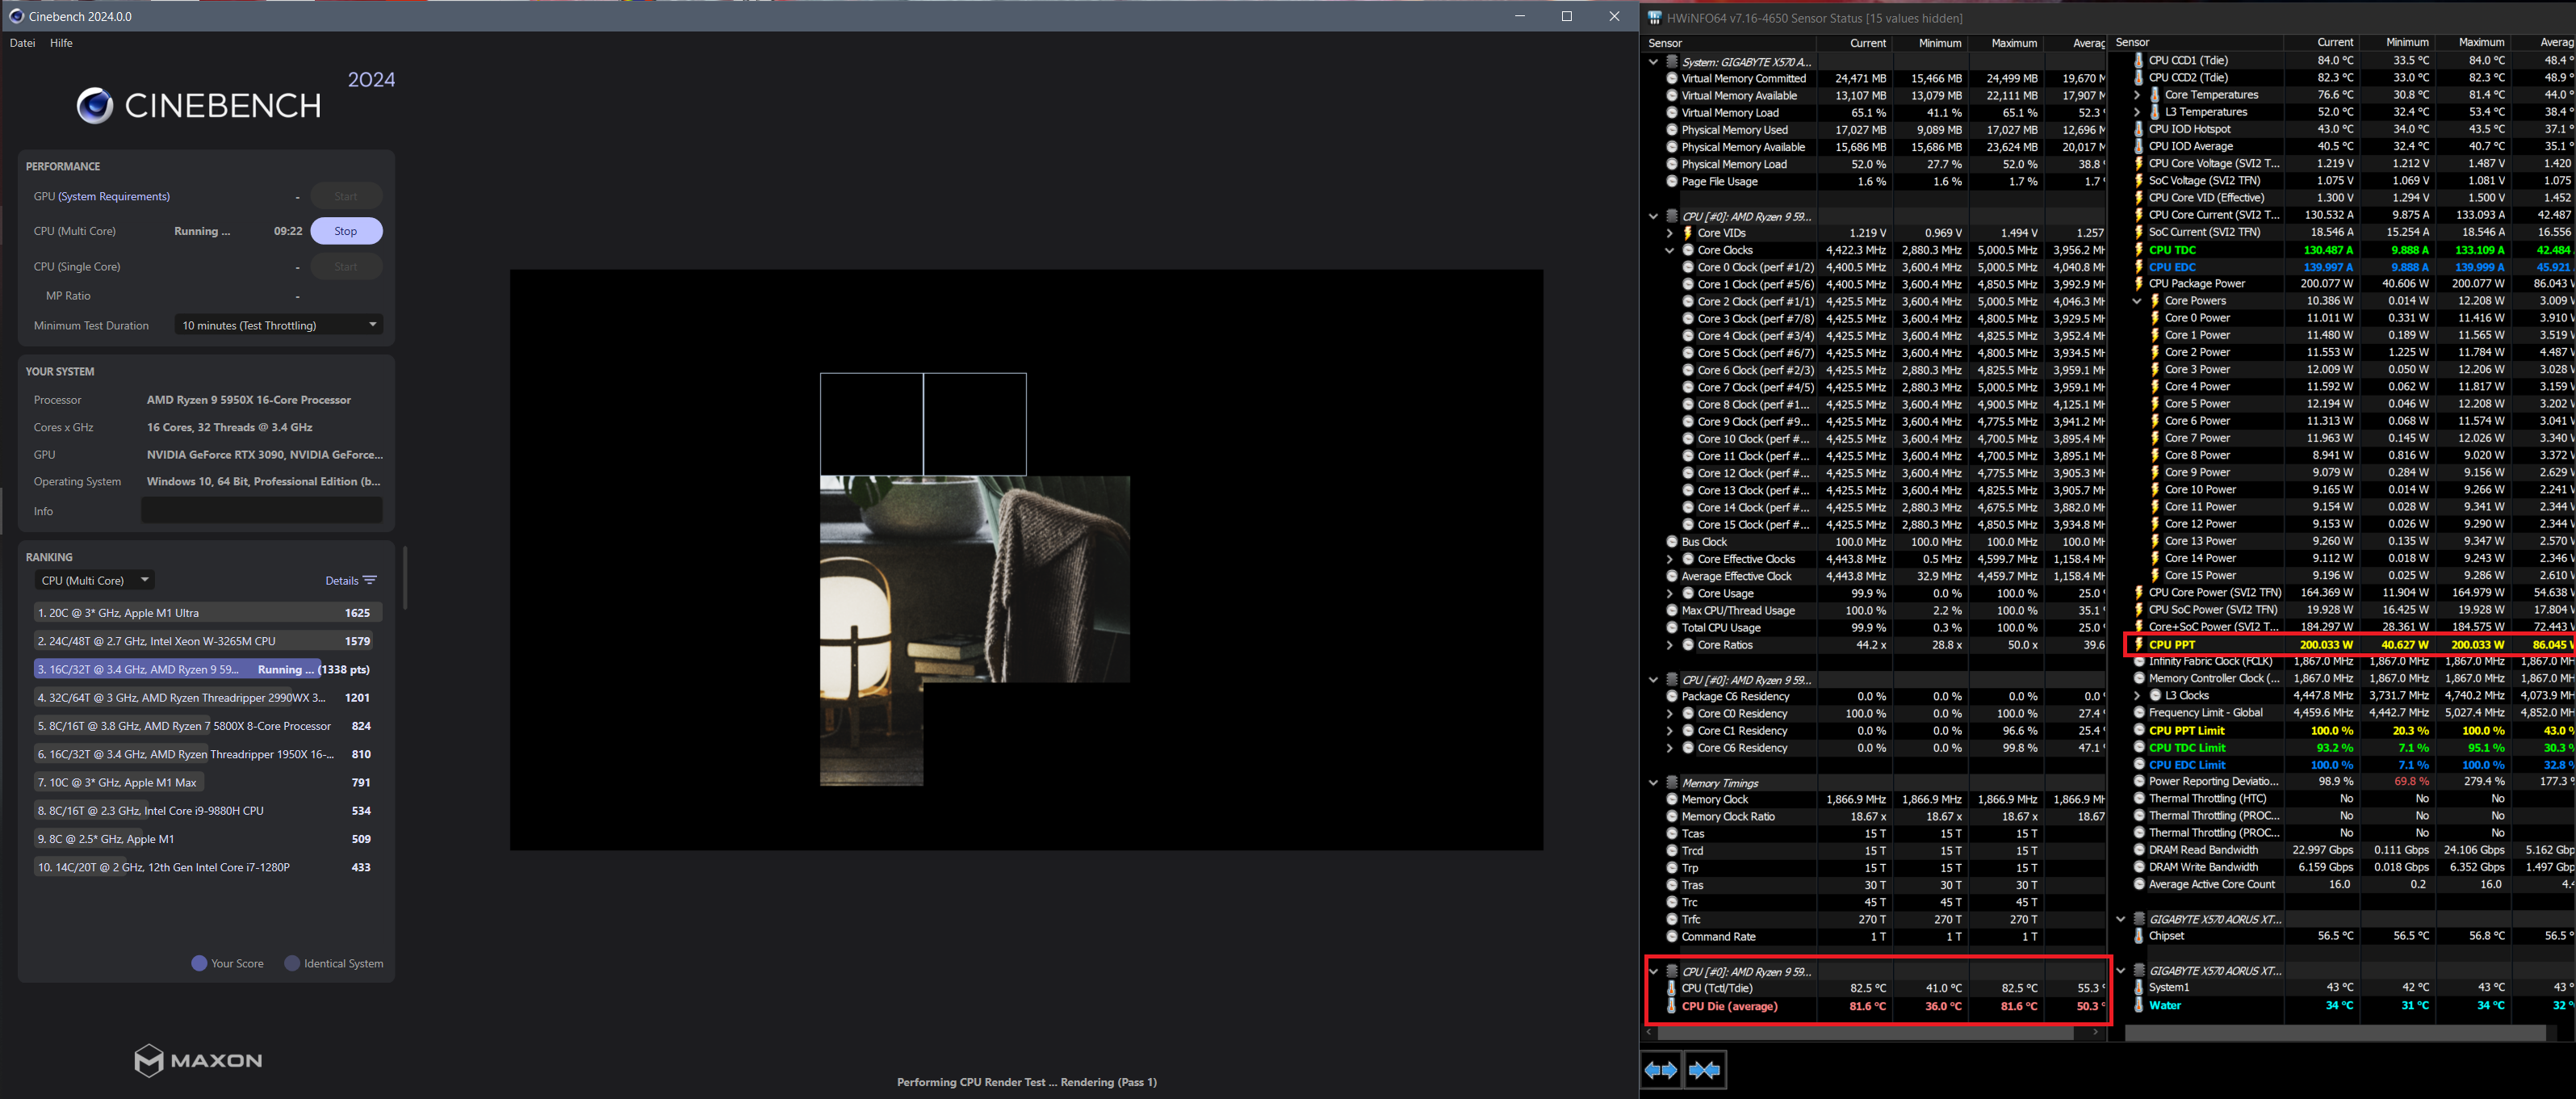Open the Hilfe menu
2576x1099 pixels.
(61, 43)
